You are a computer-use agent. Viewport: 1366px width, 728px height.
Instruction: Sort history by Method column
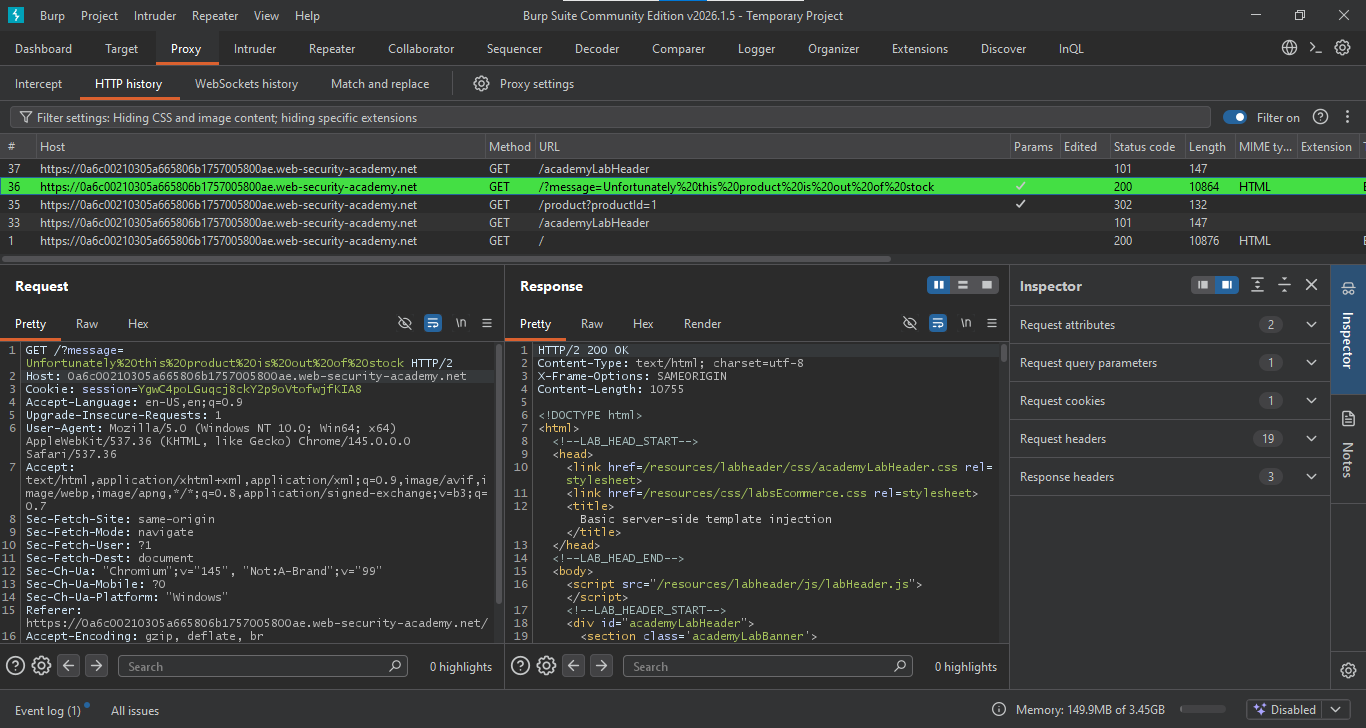point(510,146)
